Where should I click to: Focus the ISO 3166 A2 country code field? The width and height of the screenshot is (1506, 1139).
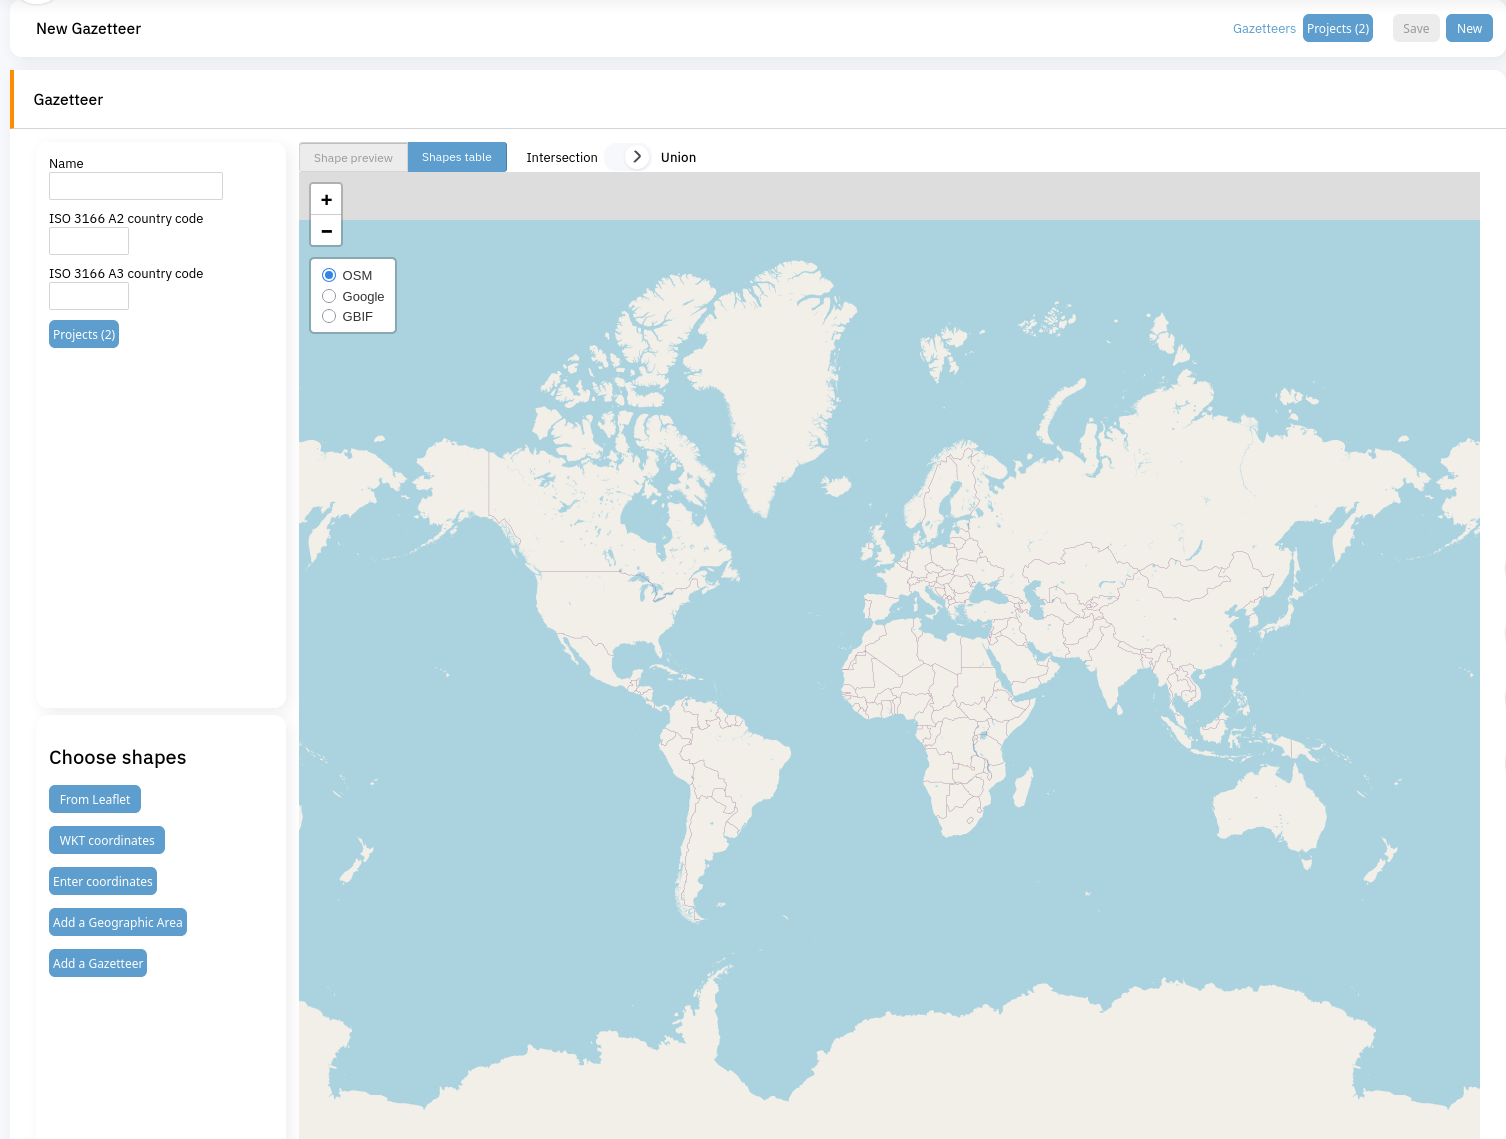tap(89, 241)
